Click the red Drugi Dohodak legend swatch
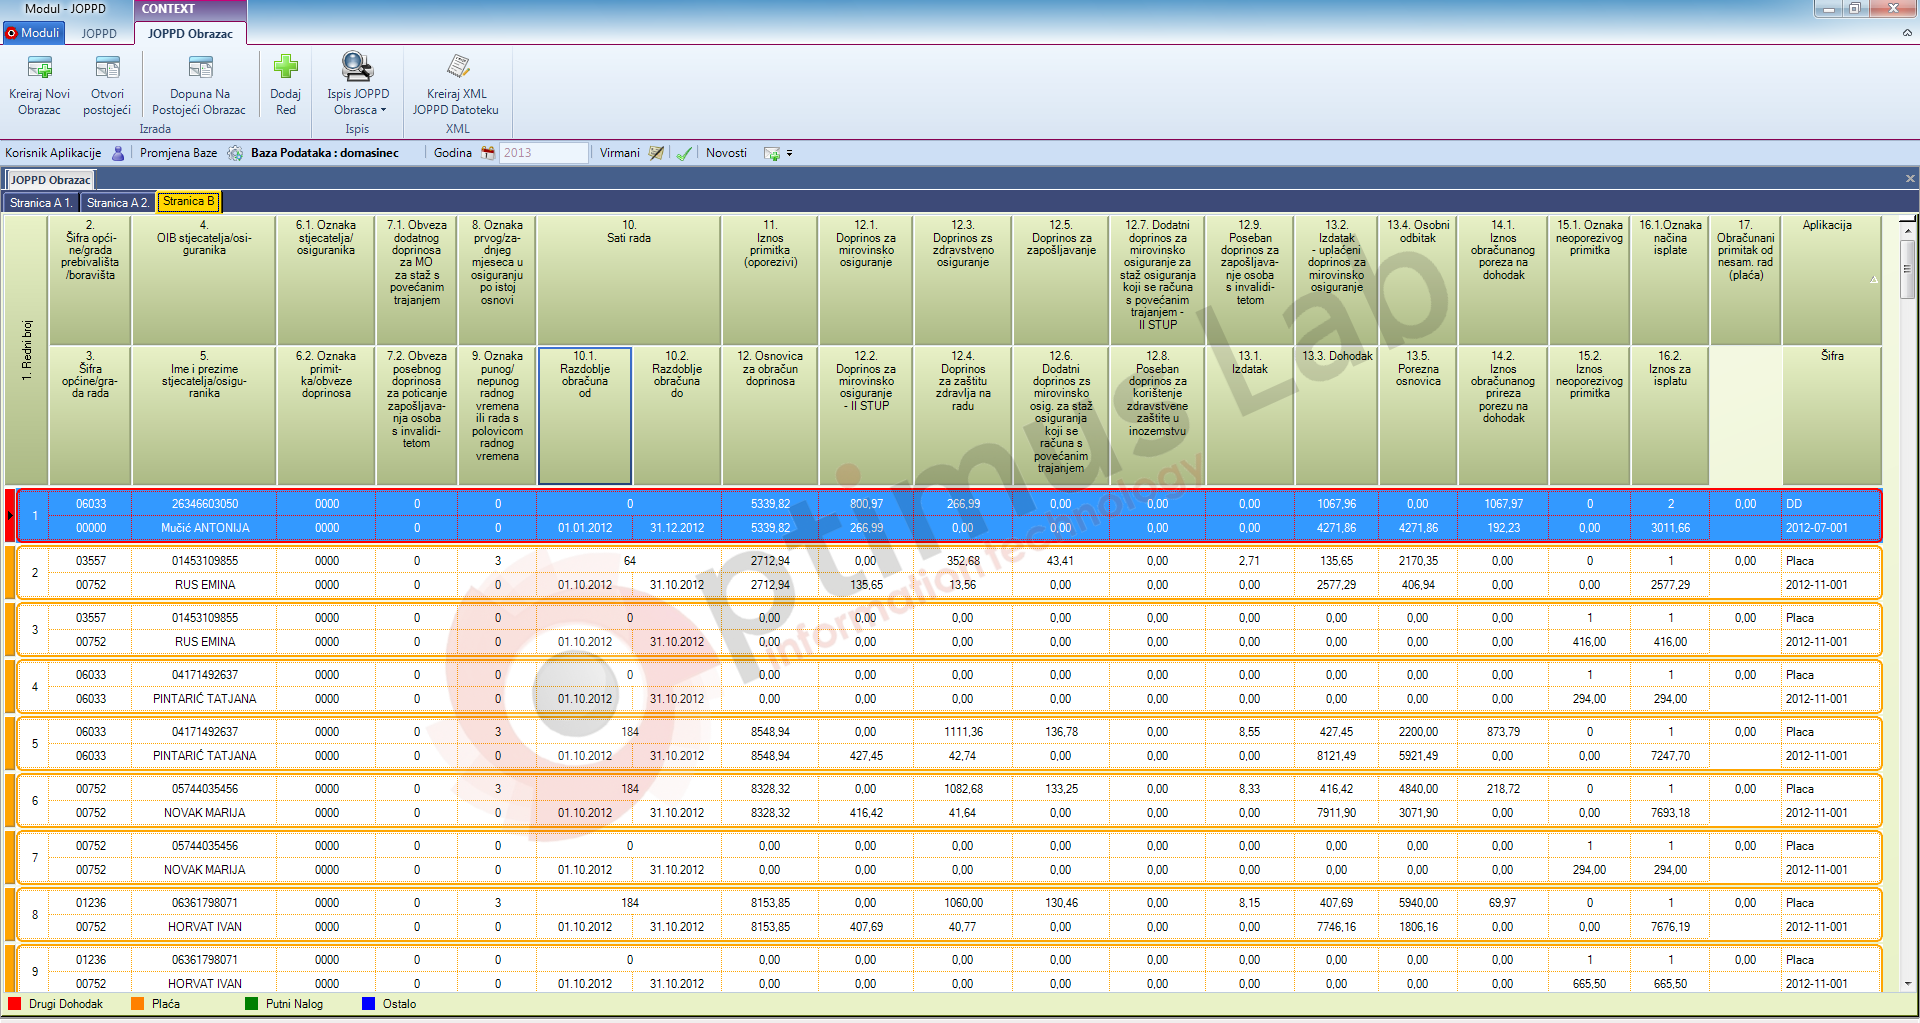 click(14, 1004)
